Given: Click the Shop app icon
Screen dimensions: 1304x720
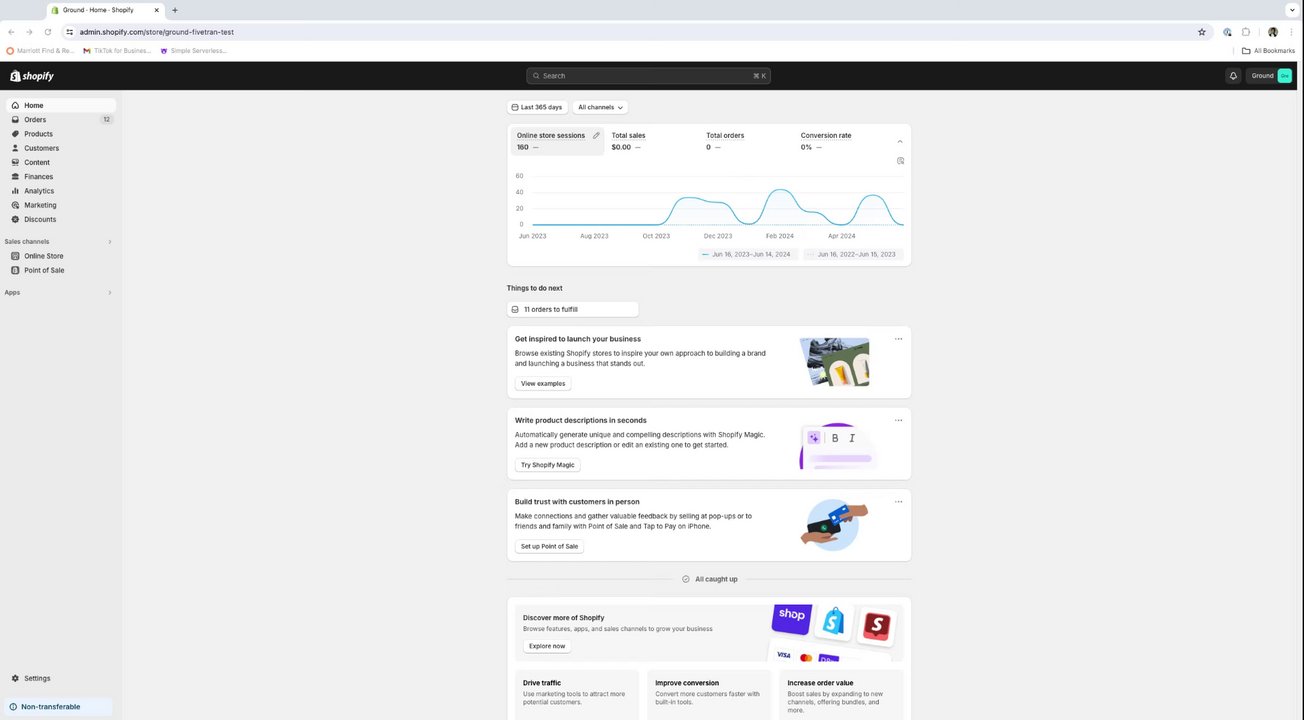Looking at the screenshot, I should (x=792, y=618).
